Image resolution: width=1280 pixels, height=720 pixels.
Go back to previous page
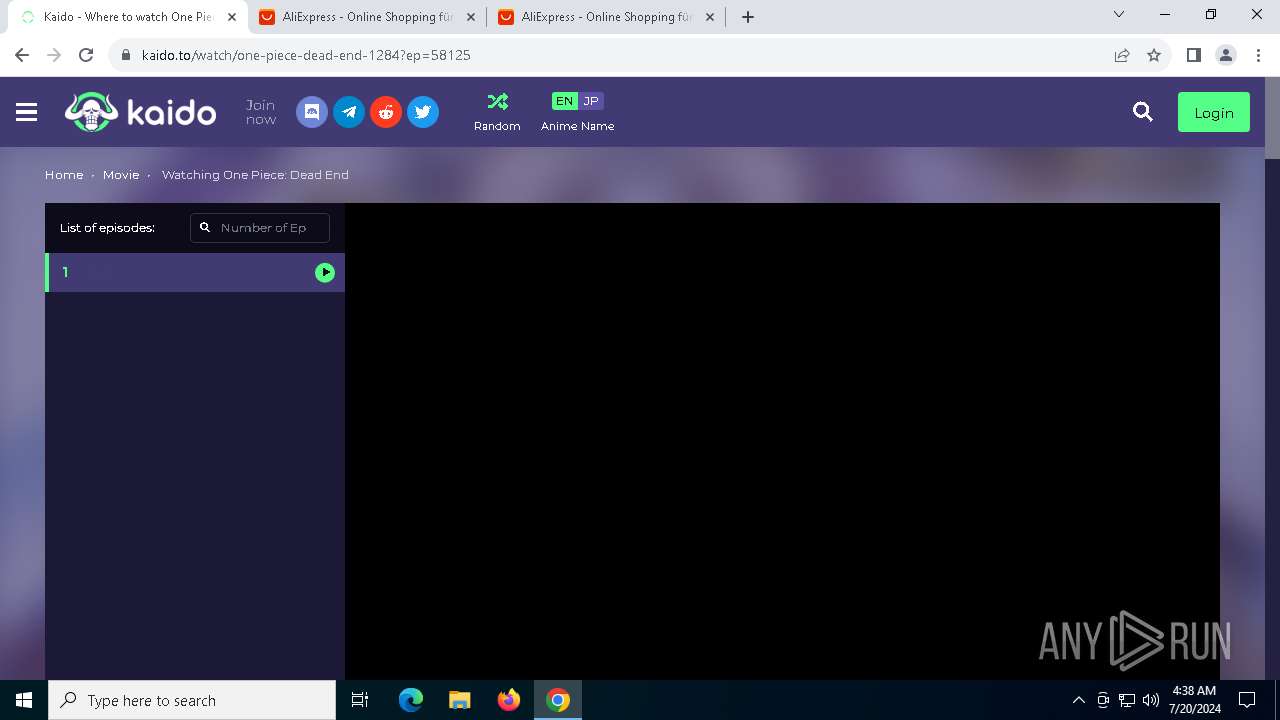click(x=22, y=55)
